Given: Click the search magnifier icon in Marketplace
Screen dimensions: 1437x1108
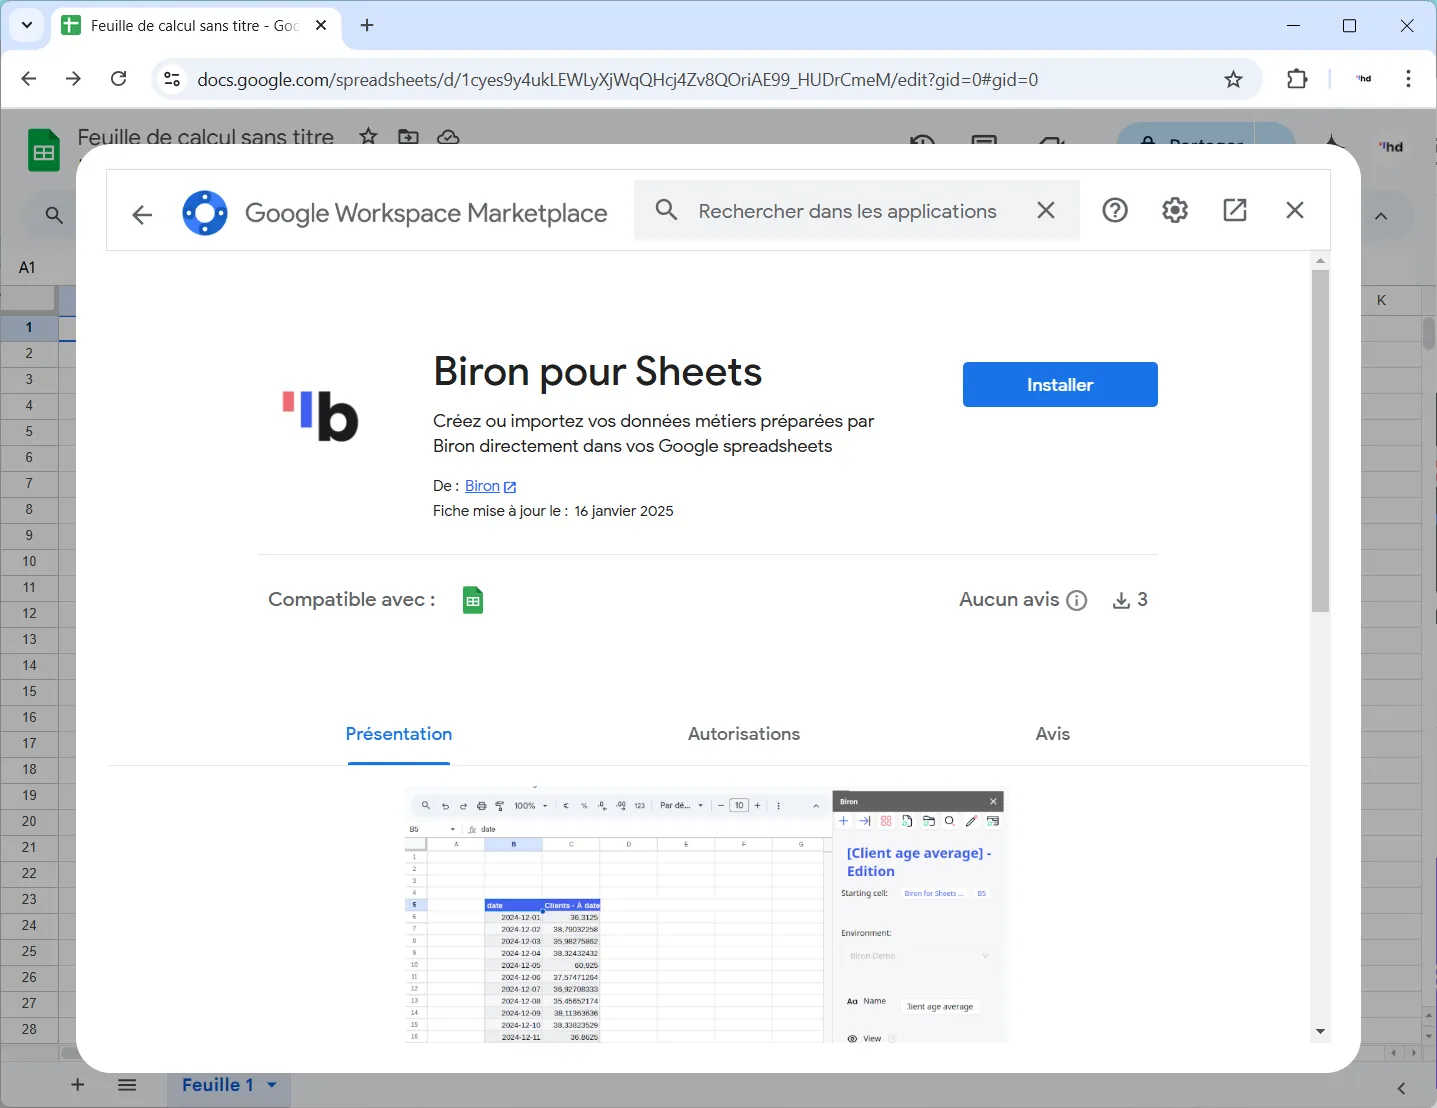Looking at the screenshot, I should pos(666,210).
